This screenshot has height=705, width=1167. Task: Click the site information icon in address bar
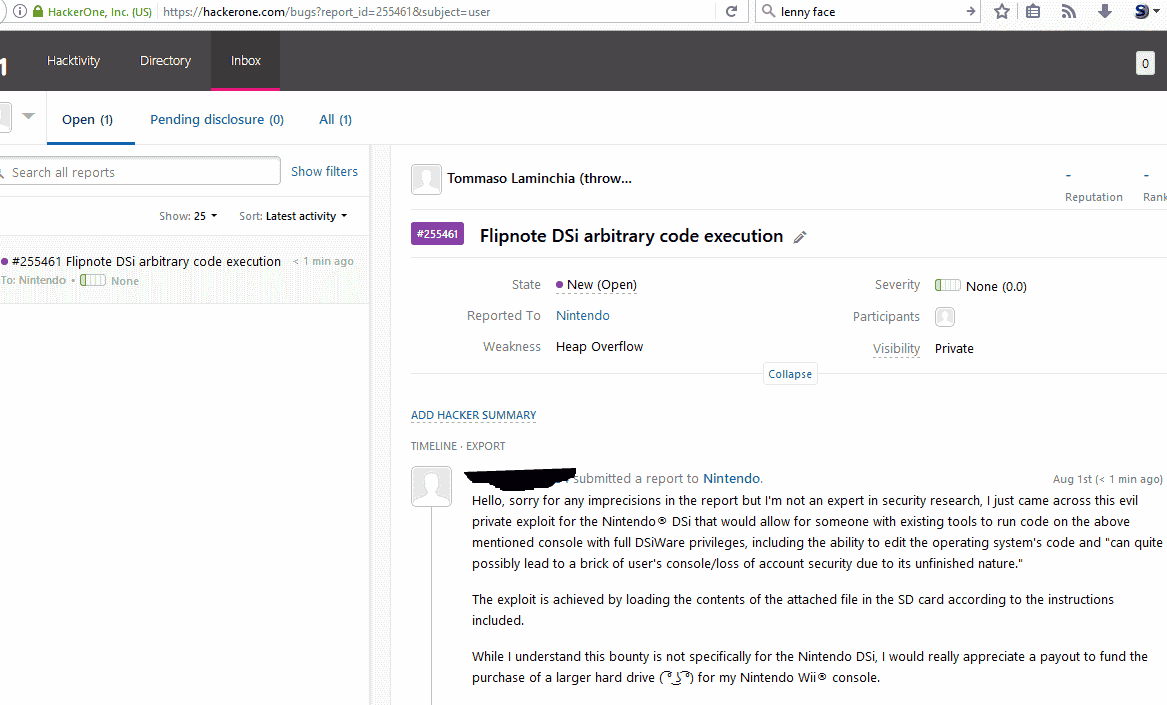tap(19, 11)
